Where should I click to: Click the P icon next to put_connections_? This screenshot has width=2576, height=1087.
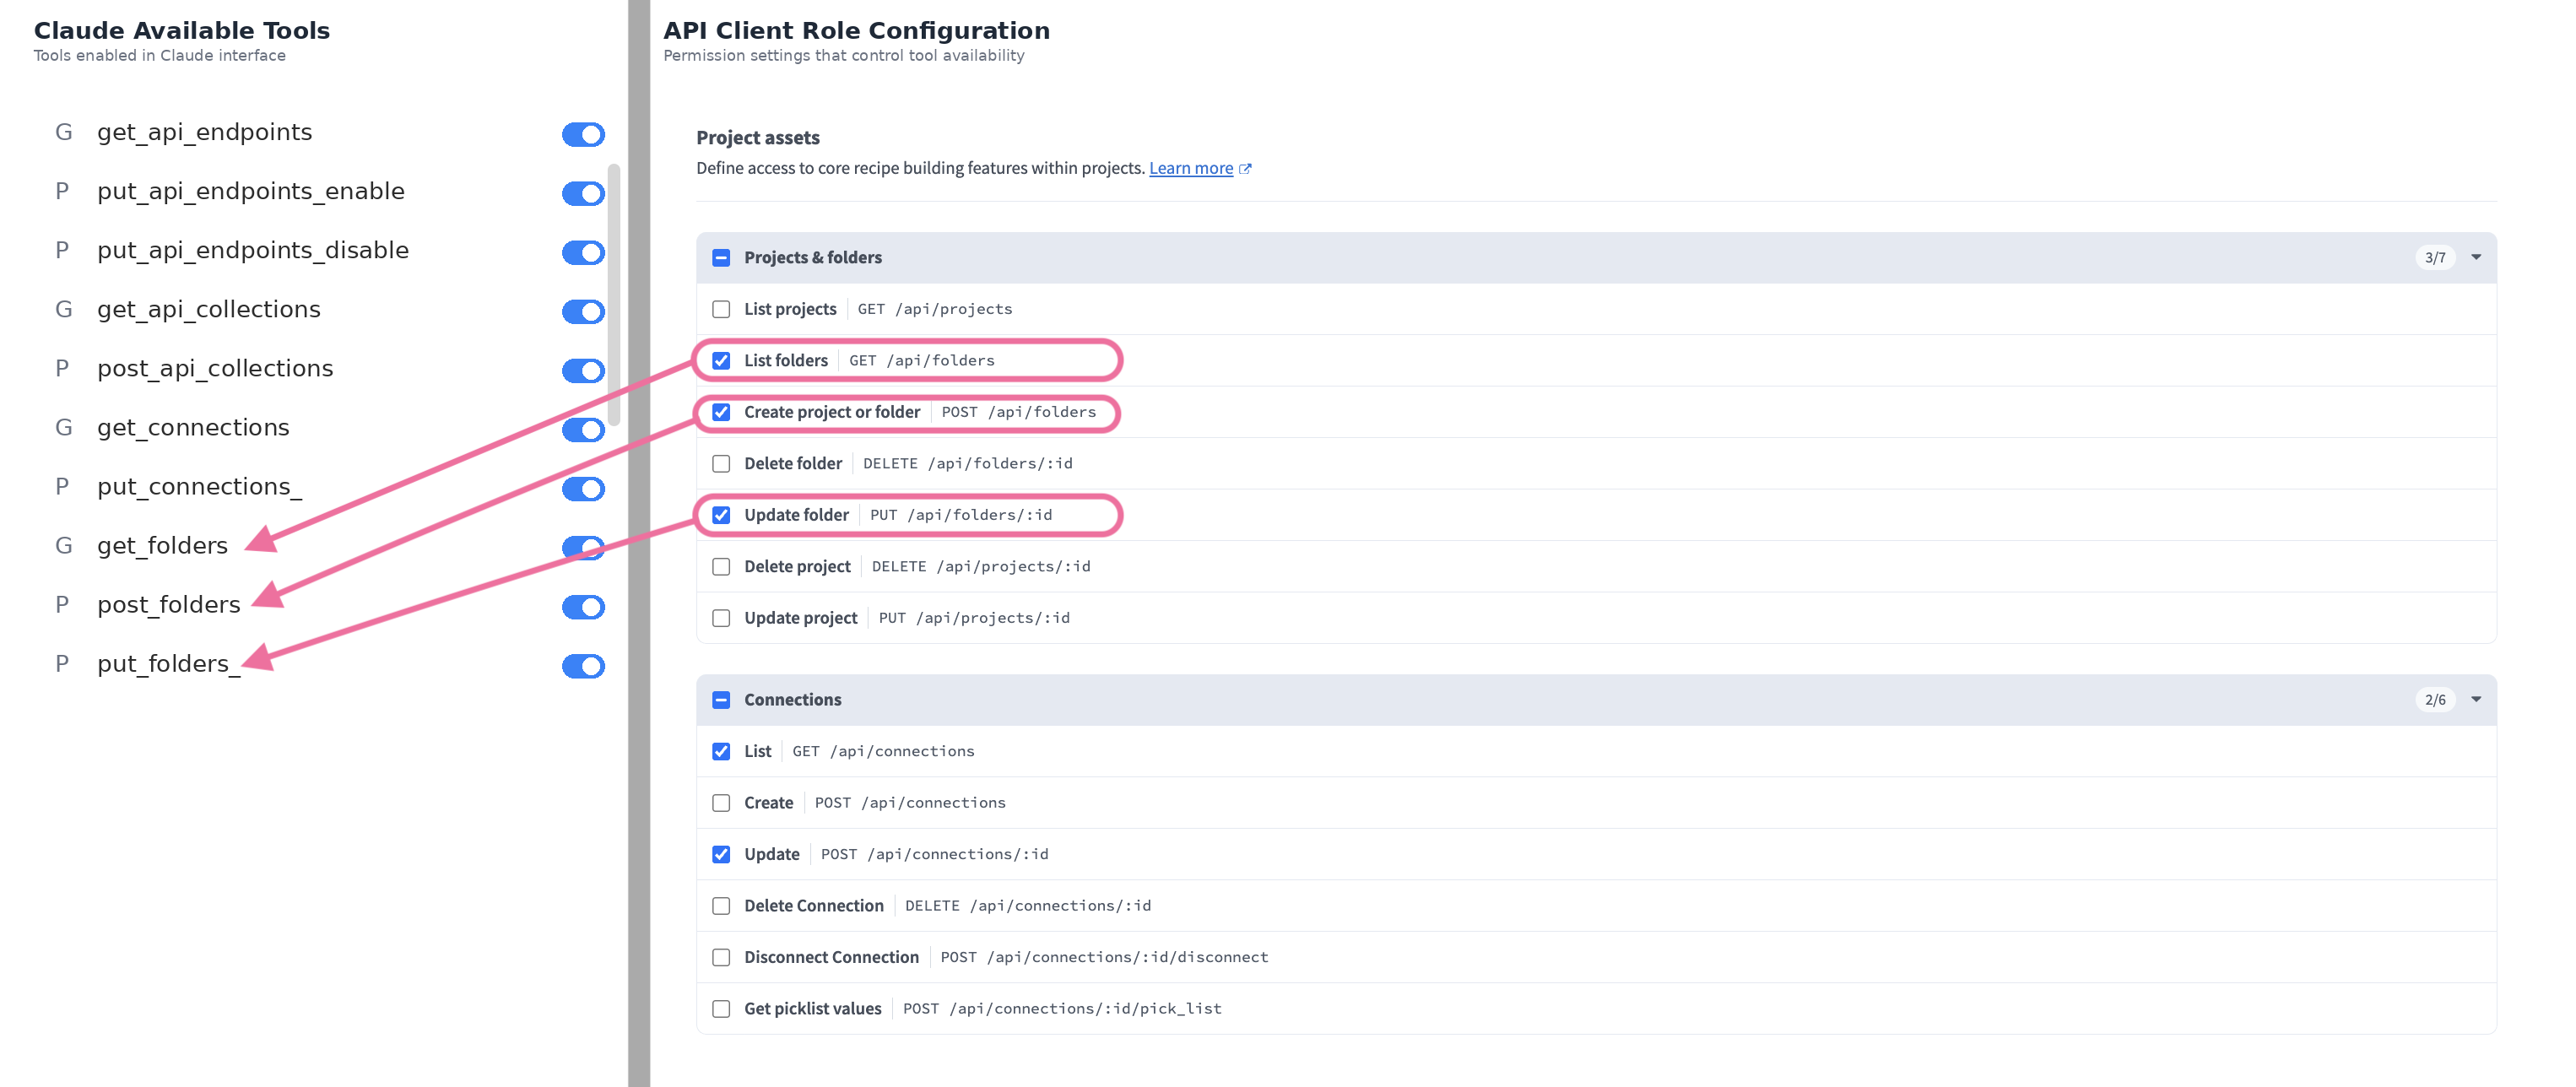[x=63, y=486]
